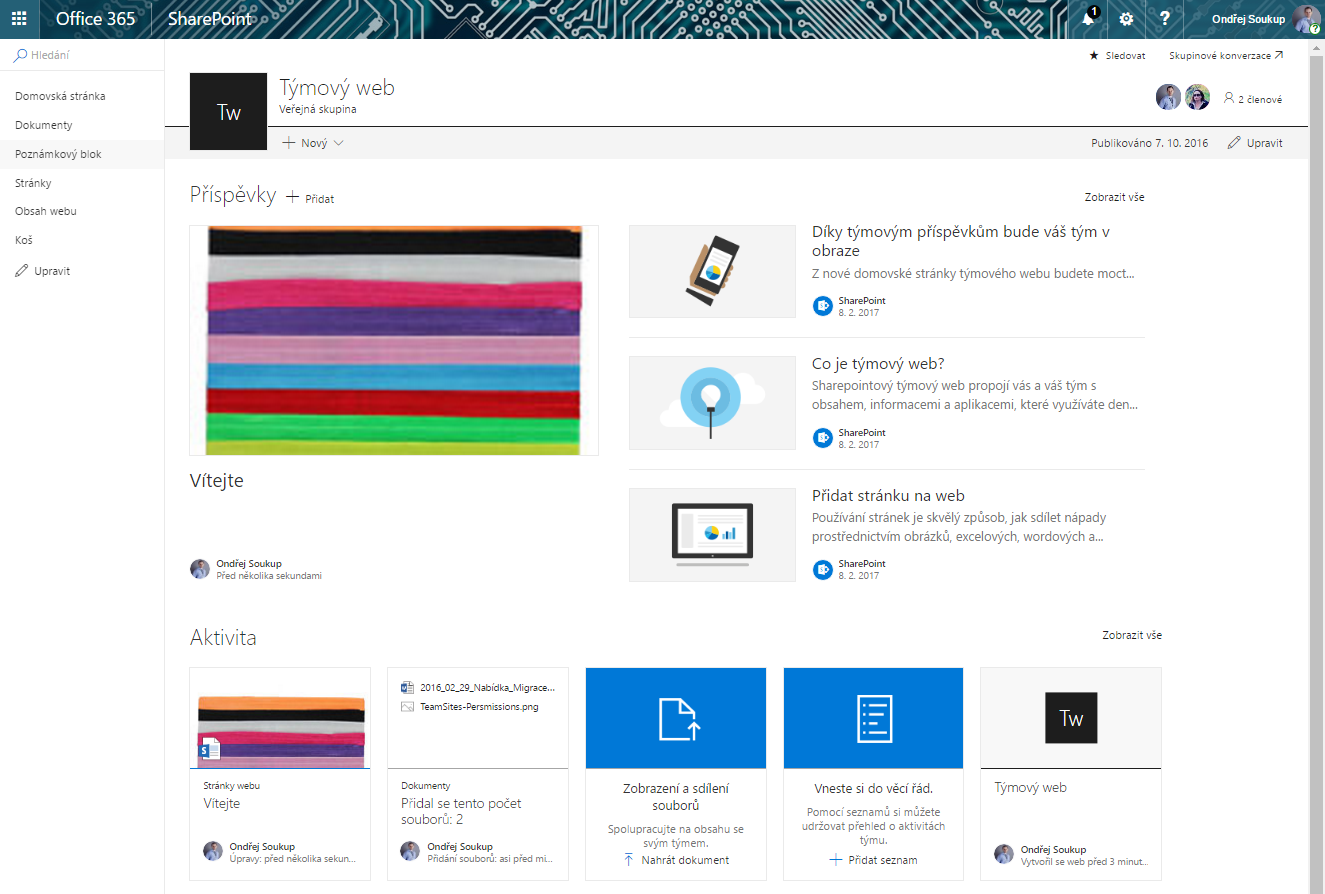Open Poznámkový blok in navigation
The image size is (1325, 894).
pyautogui.click(x=58, y=154)
